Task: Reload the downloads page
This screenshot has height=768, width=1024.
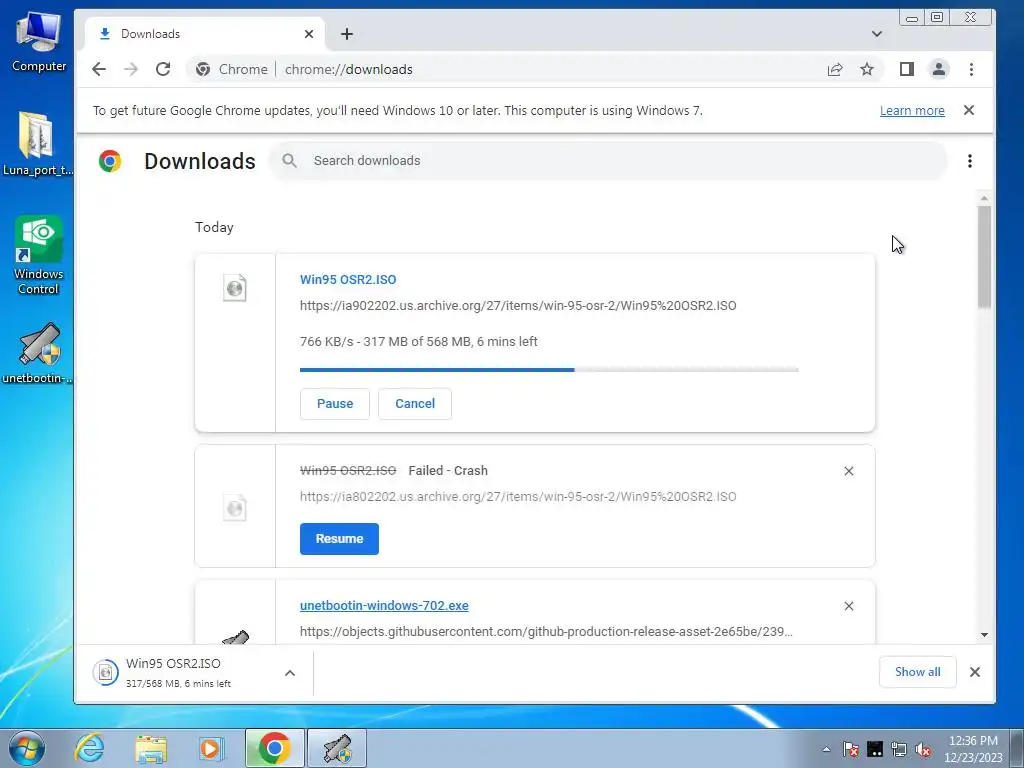Action: coord(163,69)
